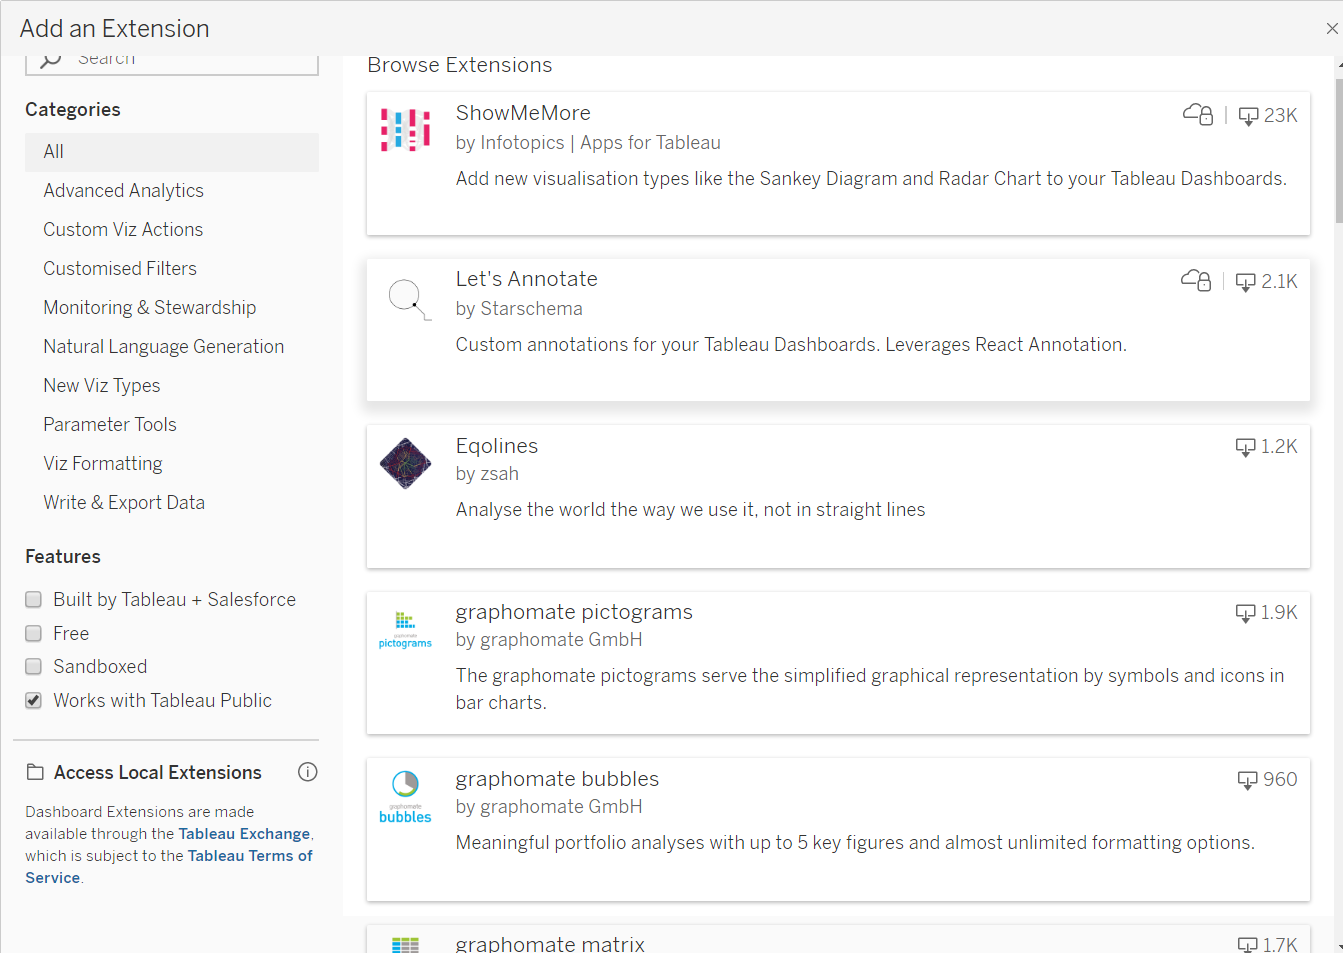Screen dimensions: 1343x953
Task: Enable the Free filter
Action: (33, 633)
